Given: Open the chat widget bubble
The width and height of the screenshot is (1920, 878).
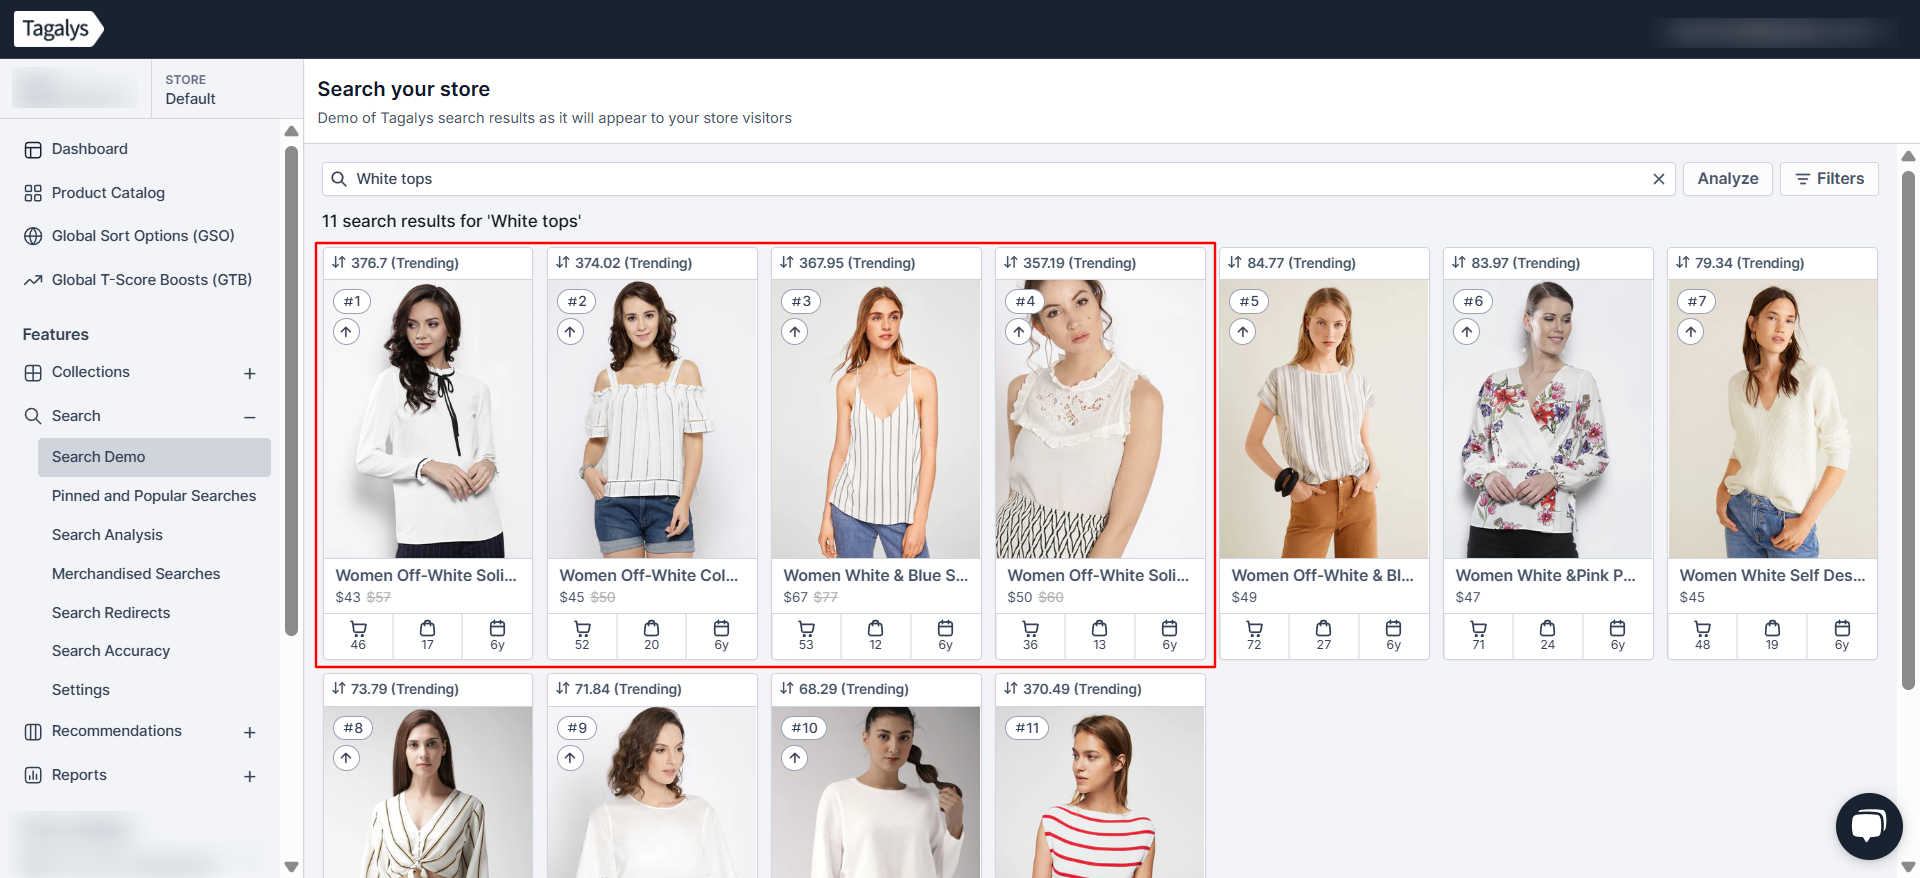Looking at the screenshot, I should [1868, 826].
